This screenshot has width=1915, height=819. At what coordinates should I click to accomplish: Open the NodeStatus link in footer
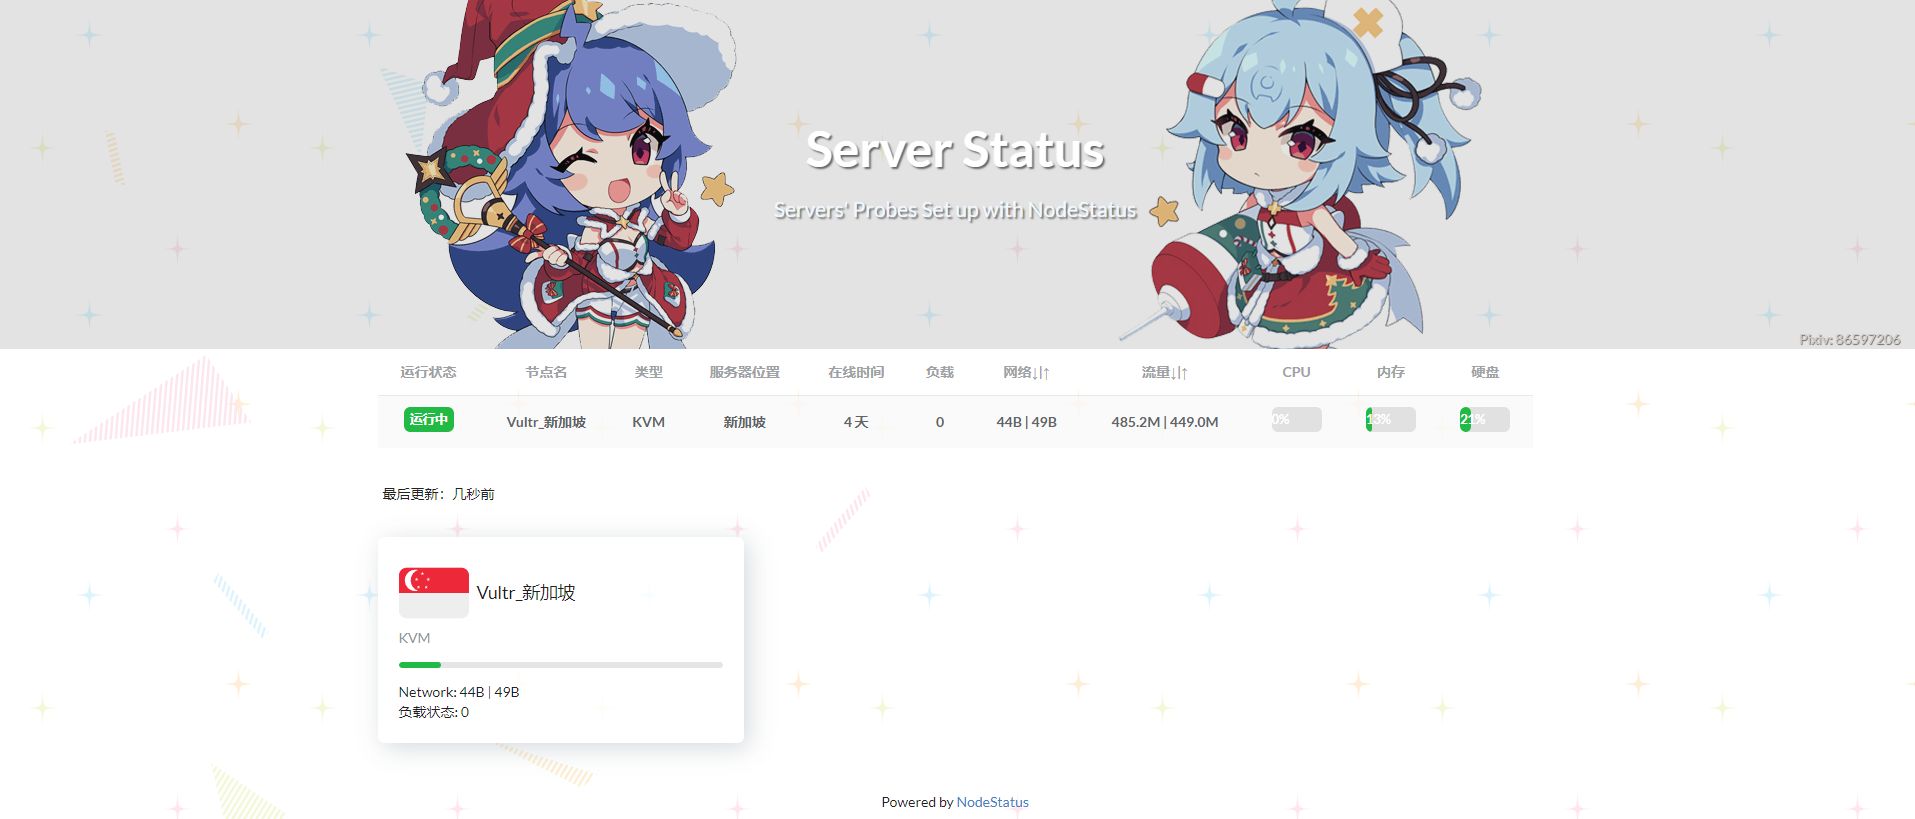992,802
